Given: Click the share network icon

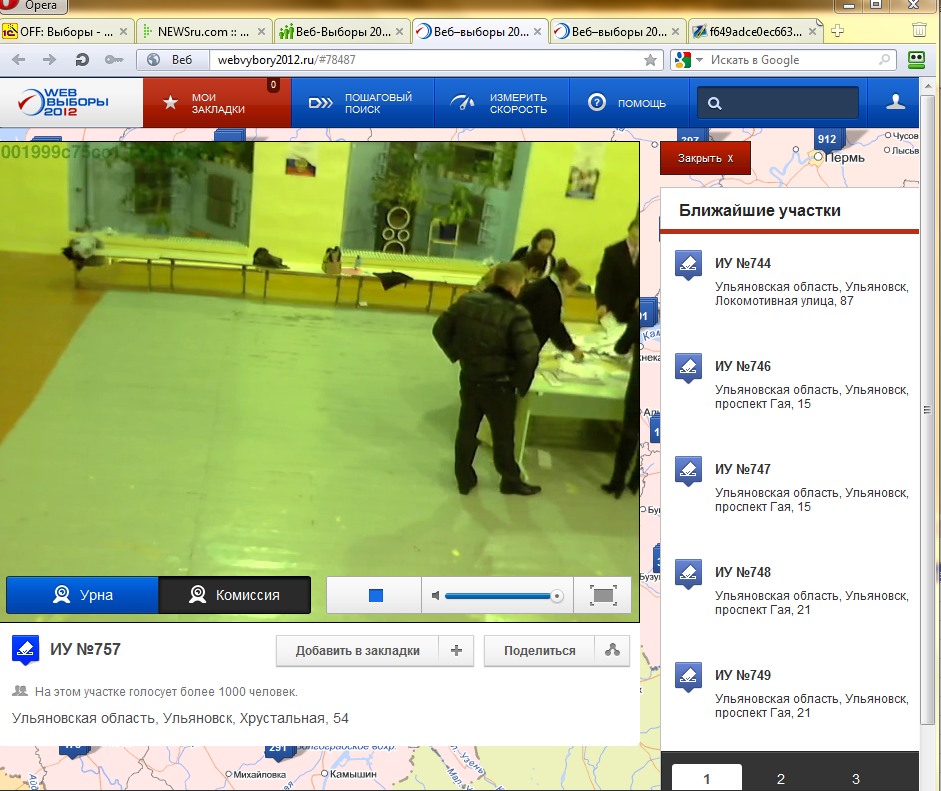Looking at the screenshot, I should 612,651.
